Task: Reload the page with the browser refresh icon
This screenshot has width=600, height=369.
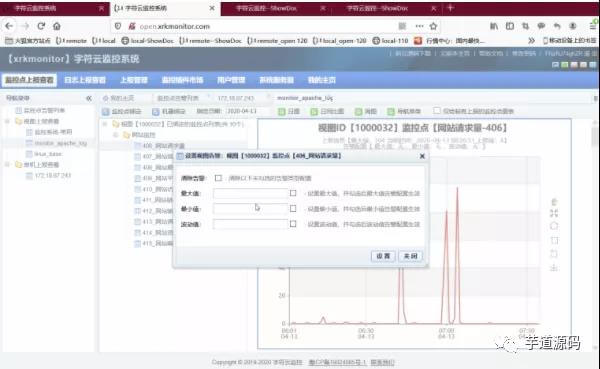Action: (41, 26)
